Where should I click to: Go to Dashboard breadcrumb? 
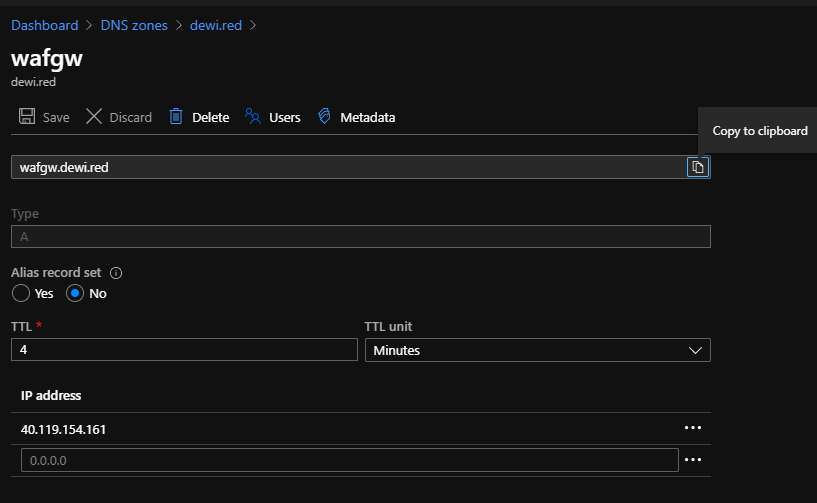click(x=44, y=24)
